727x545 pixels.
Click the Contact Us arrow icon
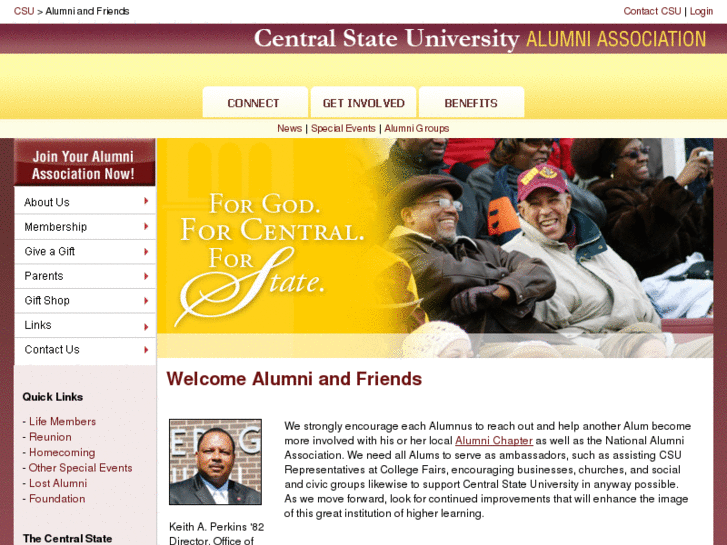point(146,350)
